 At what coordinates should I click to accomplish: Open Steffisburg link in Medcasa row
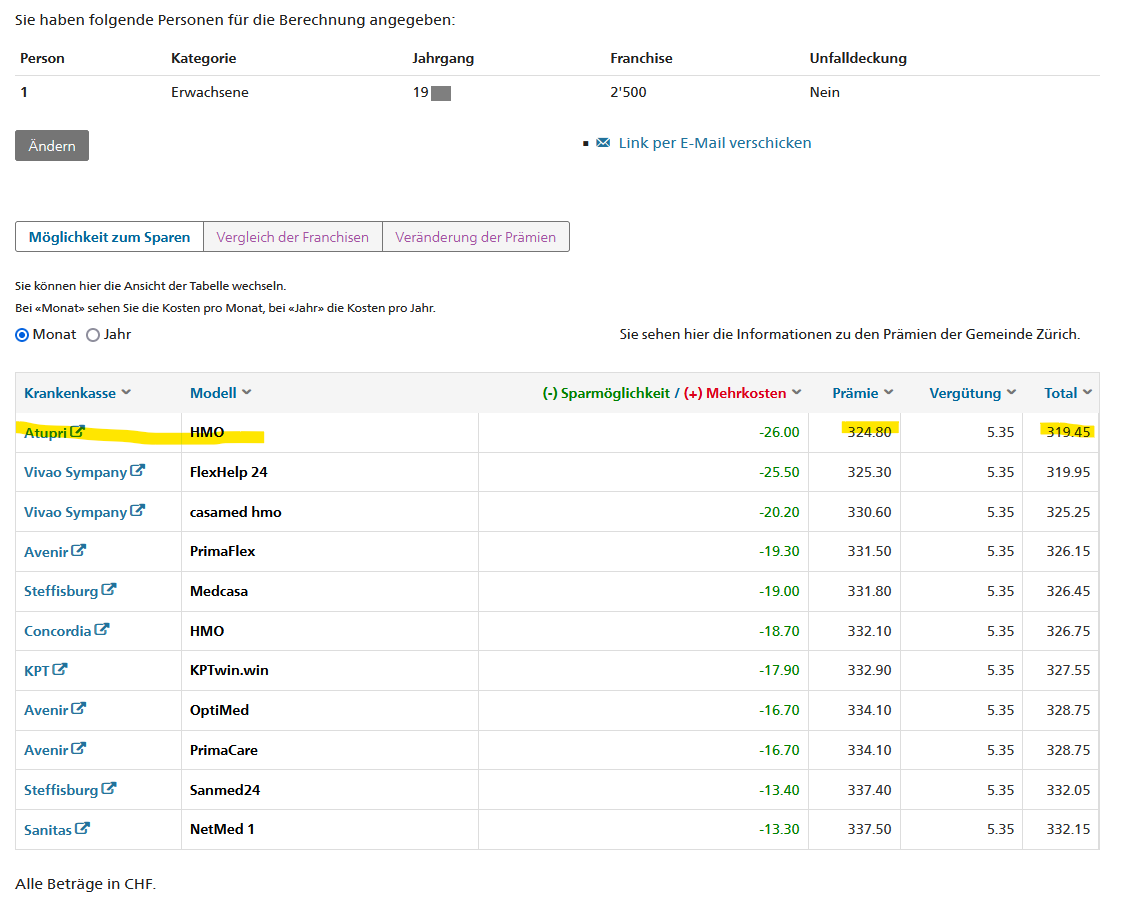click(x=61, y=592)
